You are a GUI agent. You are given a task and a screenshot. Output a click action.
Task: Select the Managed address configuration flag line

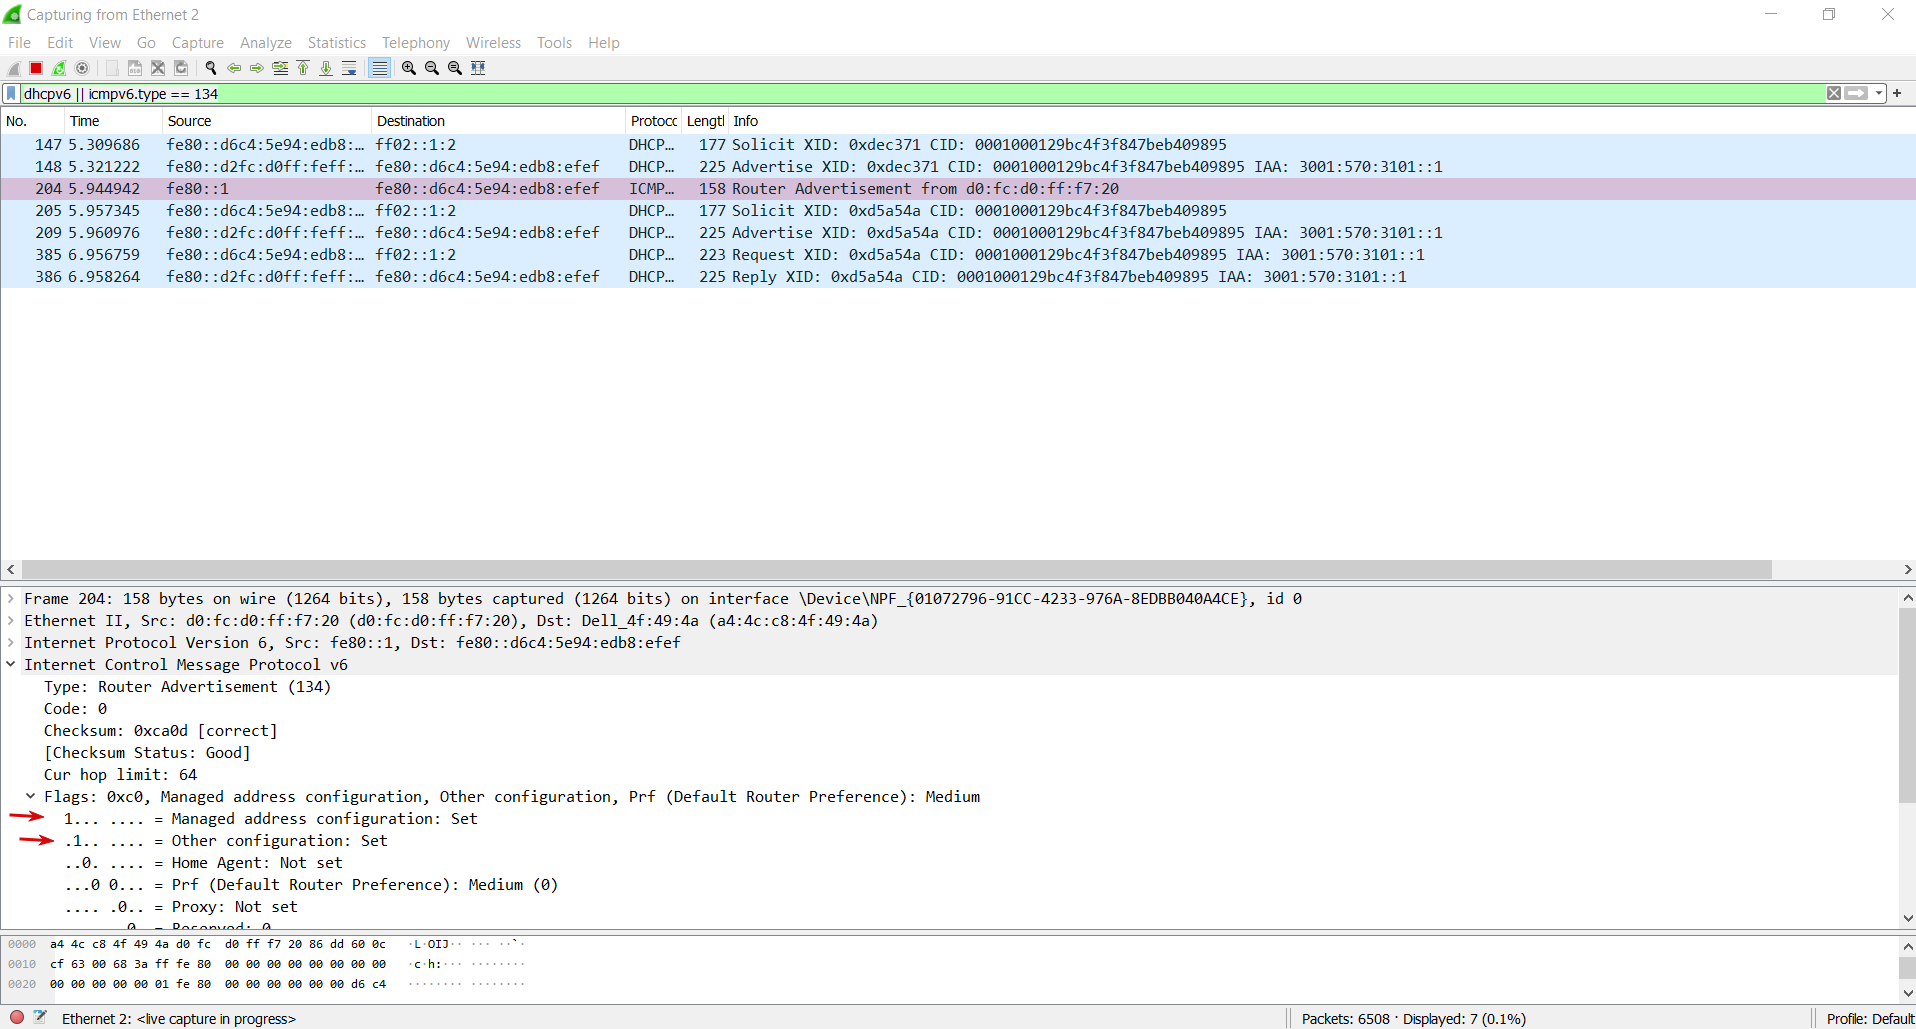click(271, 819)
